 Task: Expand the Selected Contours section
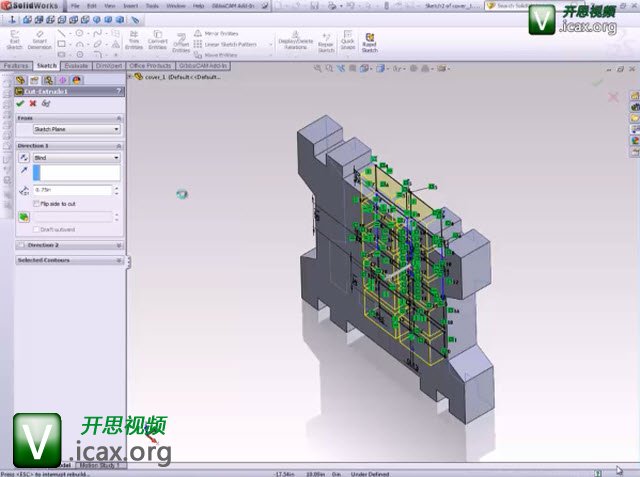[x=119, y=260]
